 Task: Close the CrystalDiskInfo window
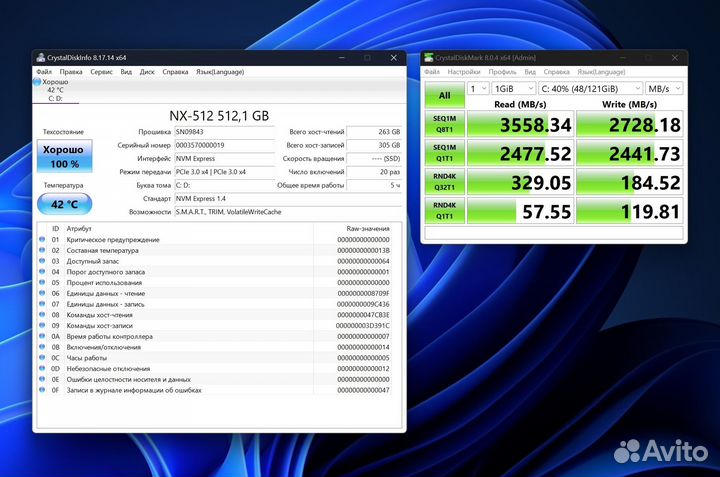(x=394, y=57)
